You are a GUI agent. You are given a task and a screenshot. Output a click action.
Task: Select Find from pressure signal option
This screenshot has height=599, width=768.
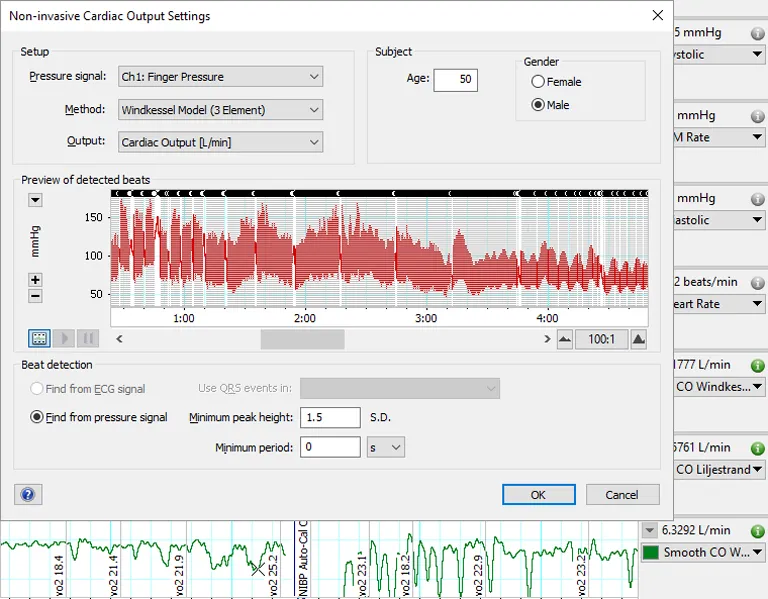38,417
